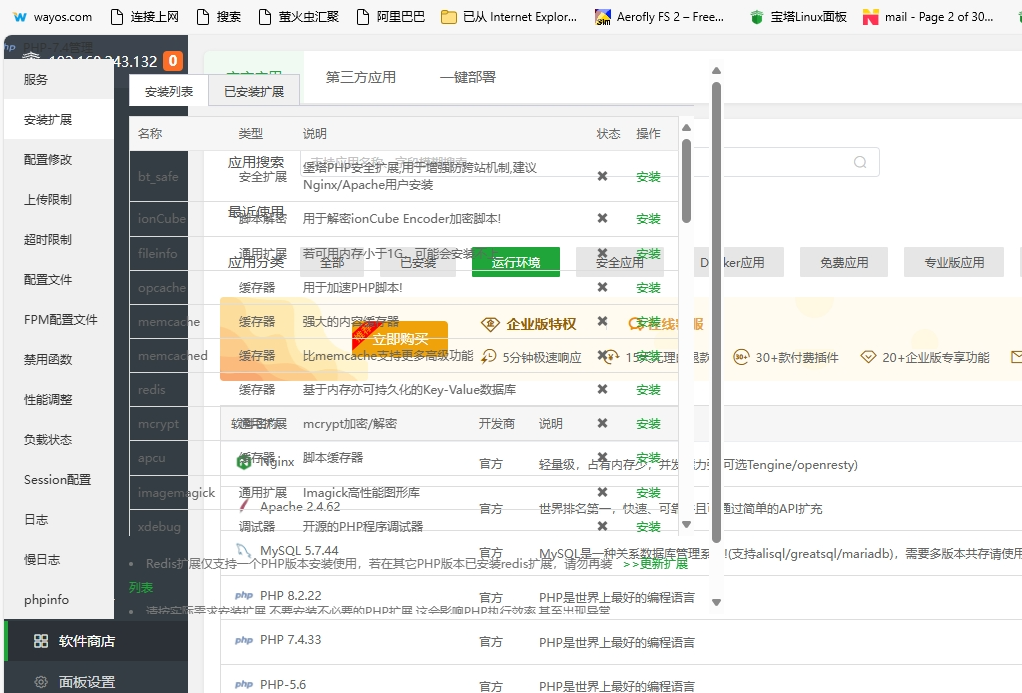This screenshot has height=693, width=1022.
Task: Open Session配置 in the PHP menu
Action: (59, 480)
